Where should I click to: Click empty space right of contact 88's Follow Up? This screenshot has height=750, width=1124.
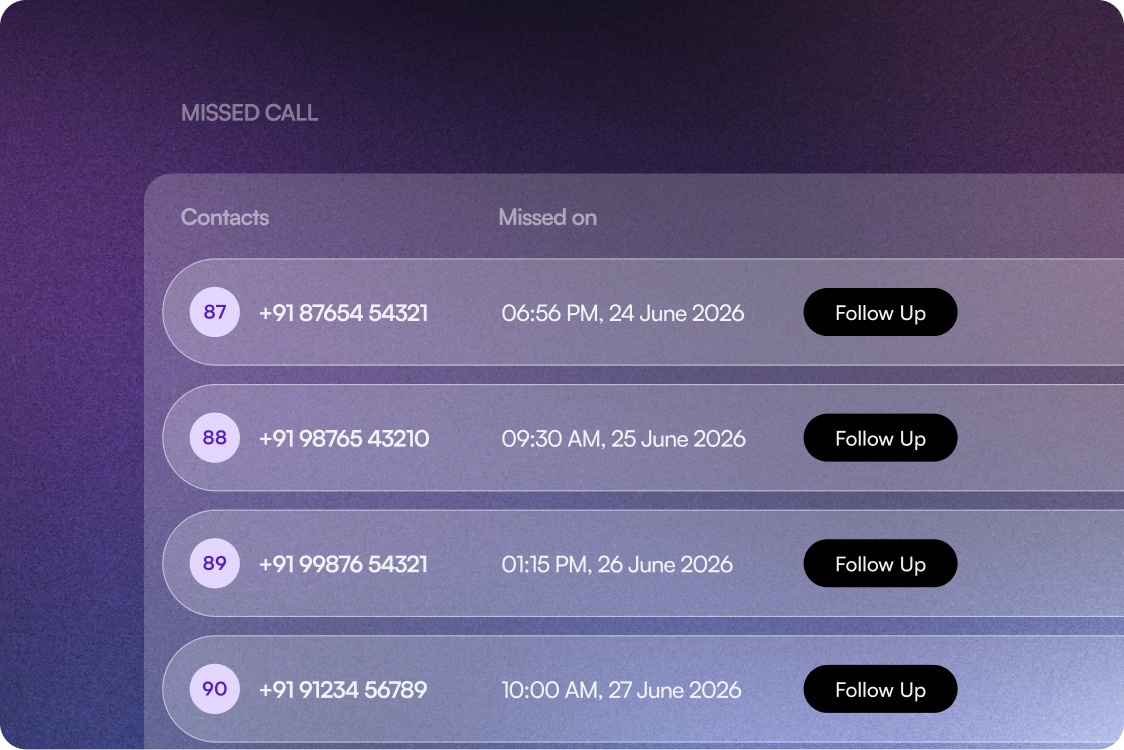tap(1040, 438)
